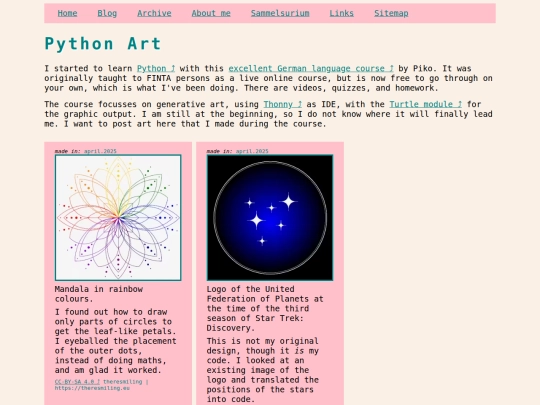This screenshot has width=540, height=405.
Task: Go to the Links page
Action: click(342, 13)
